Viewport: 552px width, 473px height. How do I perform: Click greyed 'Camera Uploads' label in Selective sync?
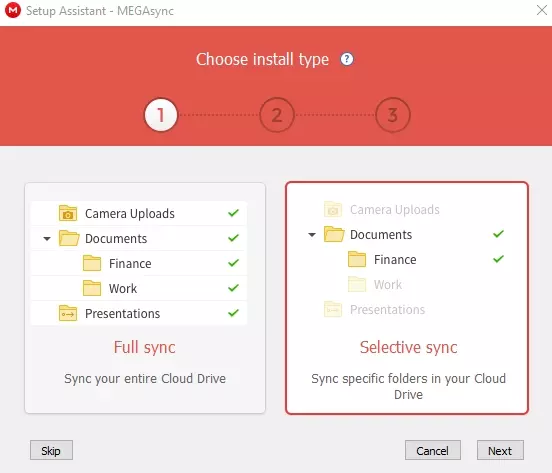[x=395, y=210]
